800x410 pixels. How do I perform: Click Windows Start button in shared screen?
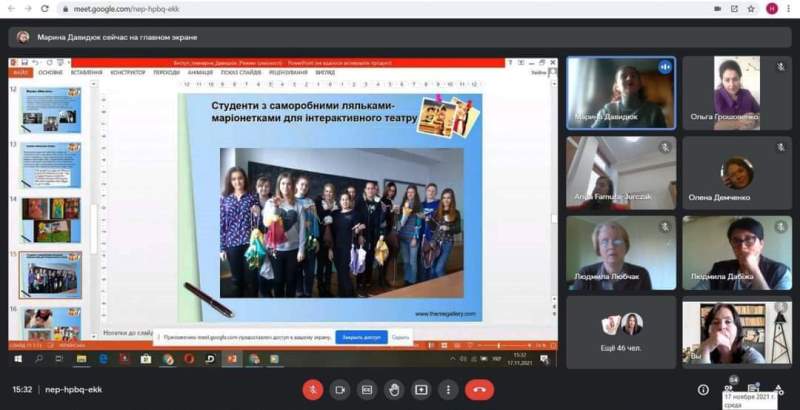[x=18, y=360]
